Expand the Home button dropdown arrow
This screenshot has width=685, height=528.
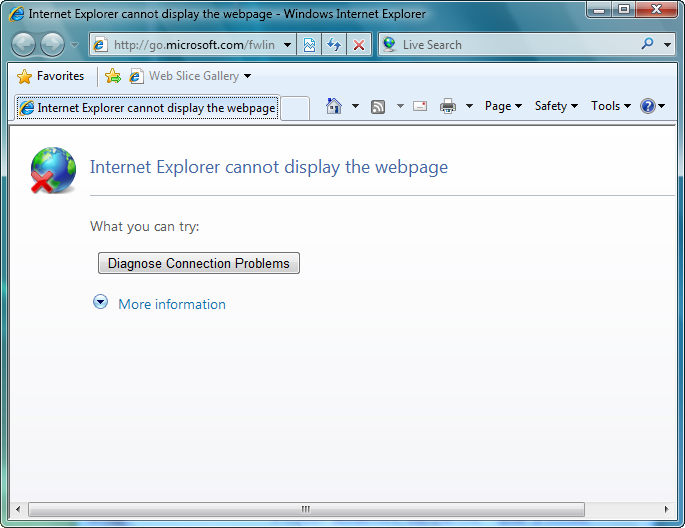point(355,106)
